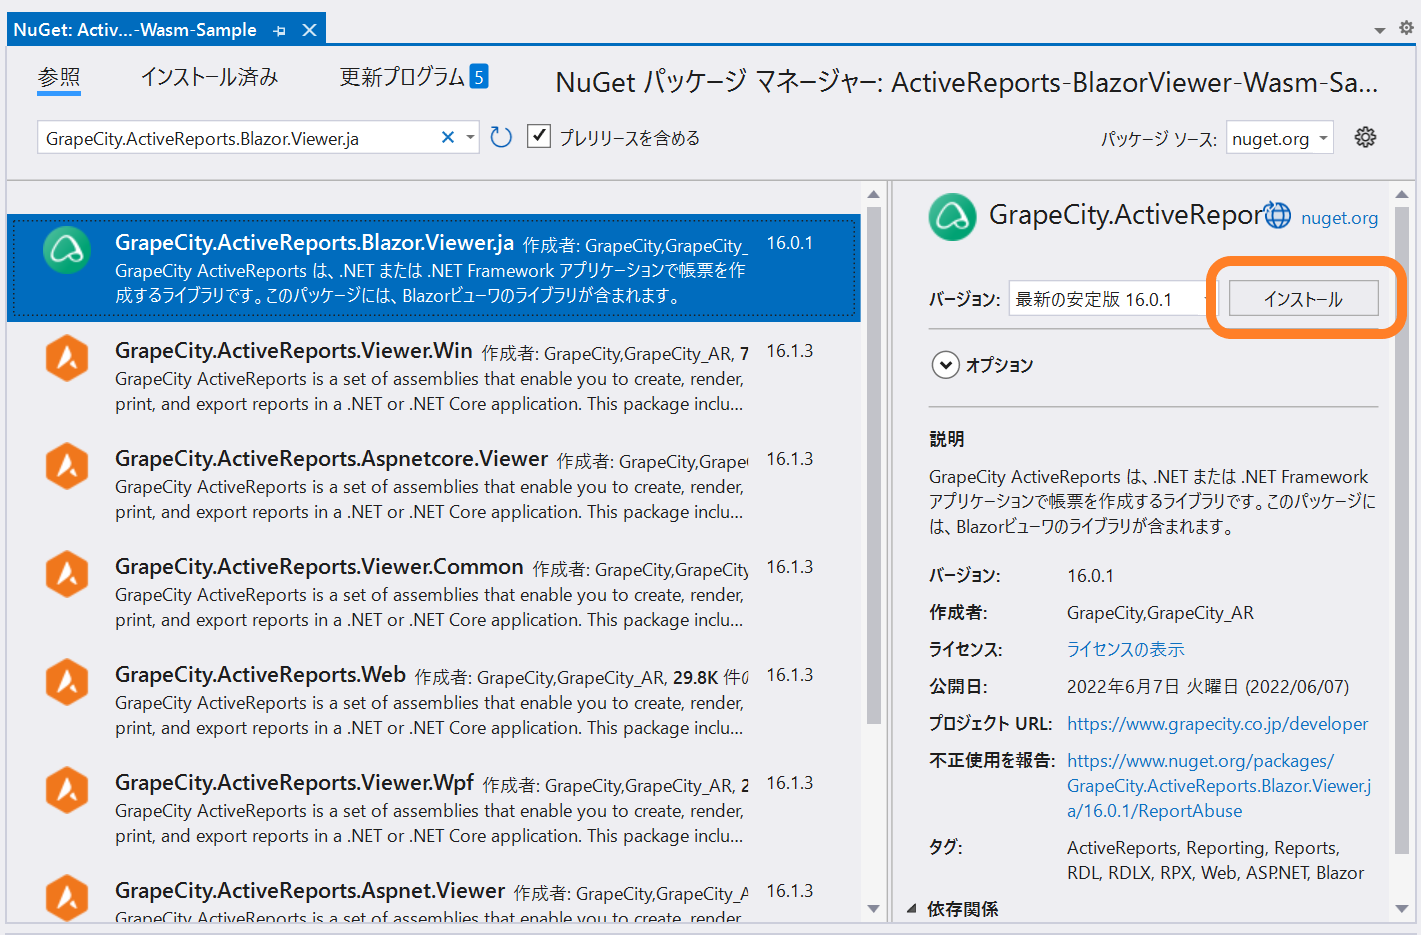Click the 16.0.1 version in the selected row
The height and width of the screenshot is (935, 1421).
point(790,243)
